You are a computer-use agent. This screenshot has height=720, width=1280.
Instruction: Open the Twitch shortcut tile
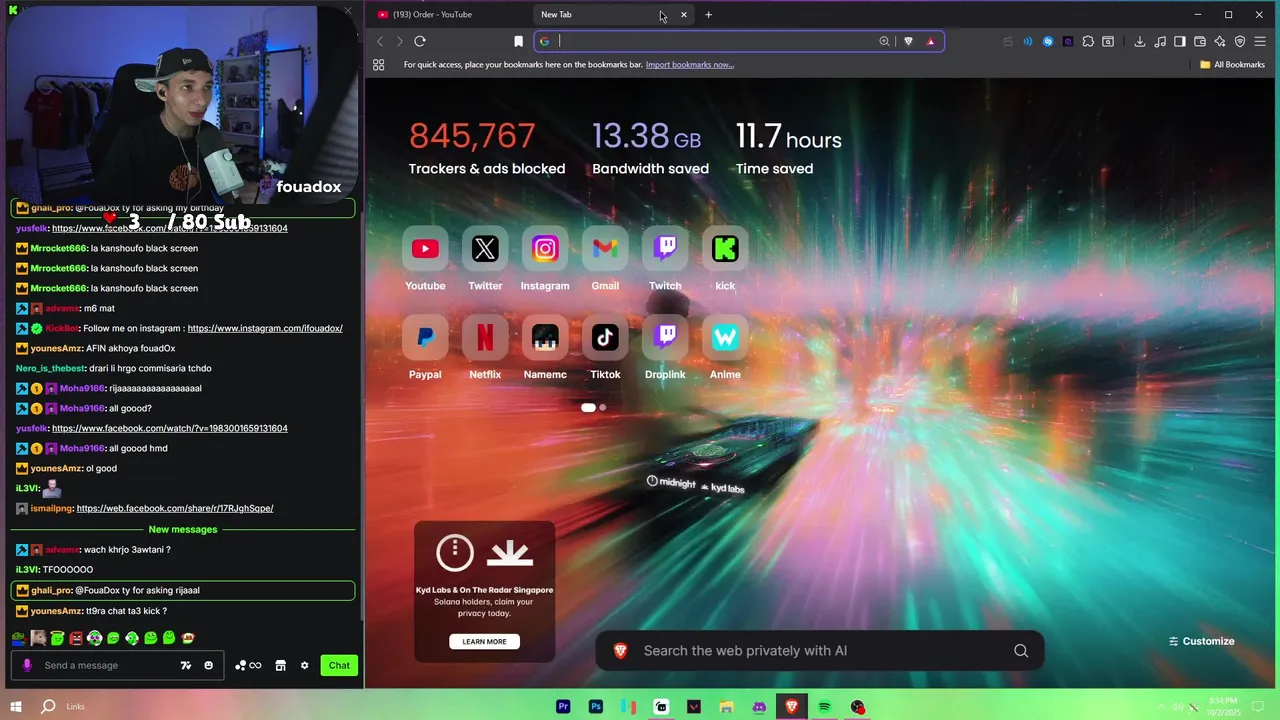665,258
